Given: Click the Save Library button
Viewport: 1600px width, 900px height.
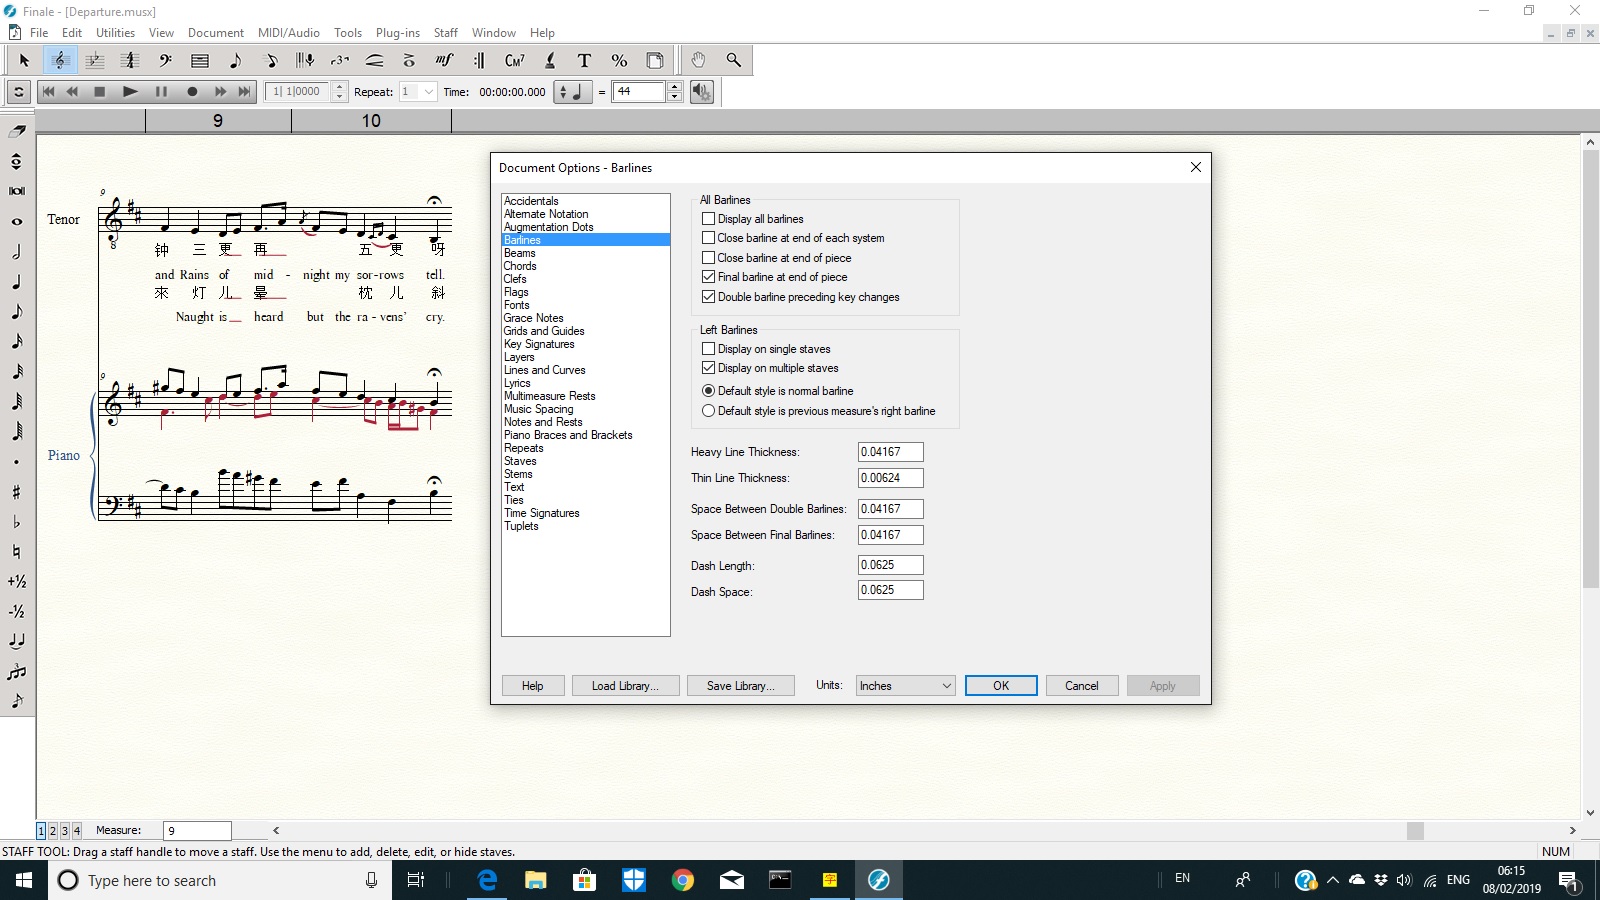Looking at the screenshot, I should point(740,686).
